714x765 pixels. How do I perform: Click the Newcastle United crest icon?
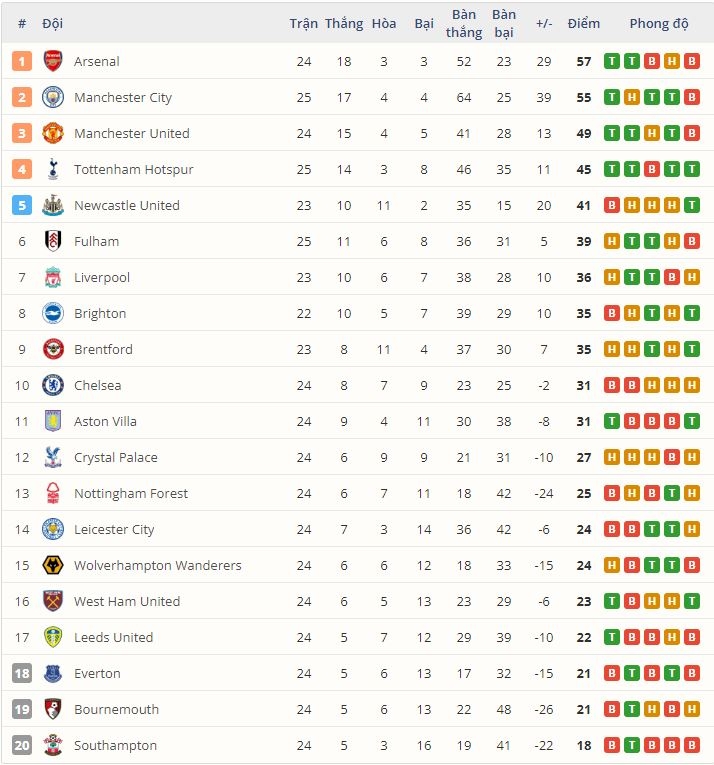tap(53, 205)
